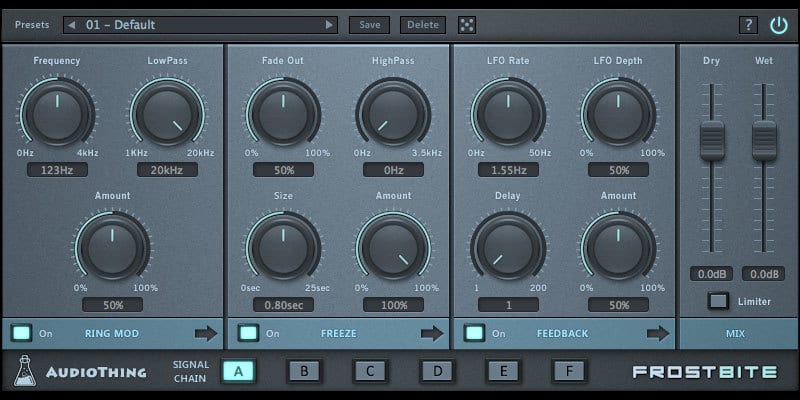Select signal chain F
This screenshot has width=800, height=400.
[569, 371]
